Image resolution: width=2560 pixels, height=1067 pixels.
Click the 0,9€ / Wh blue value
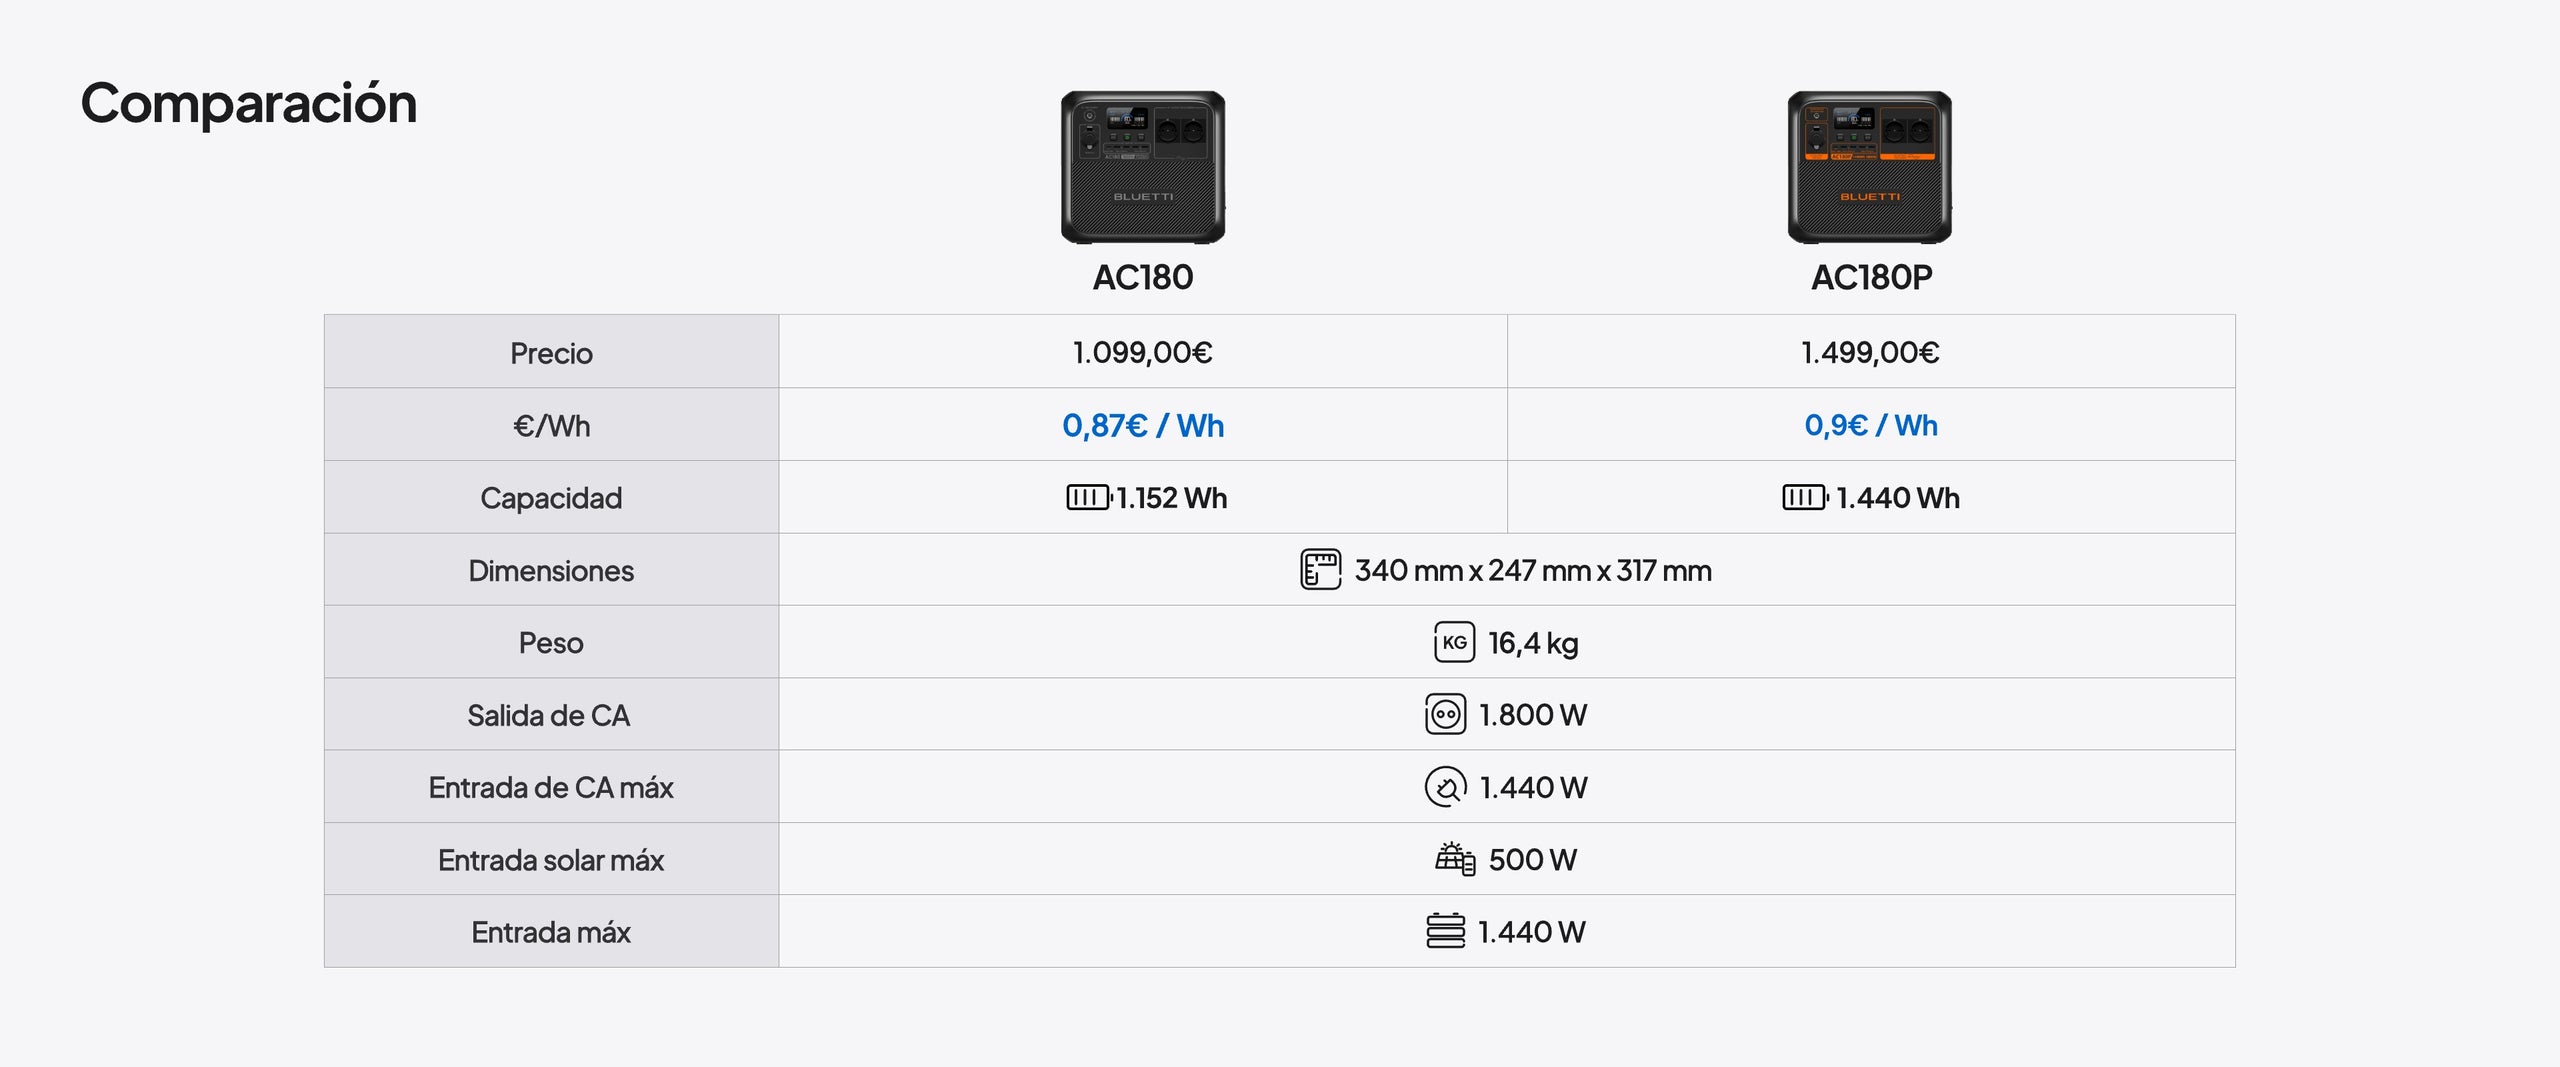click(x=1870, y=426)
